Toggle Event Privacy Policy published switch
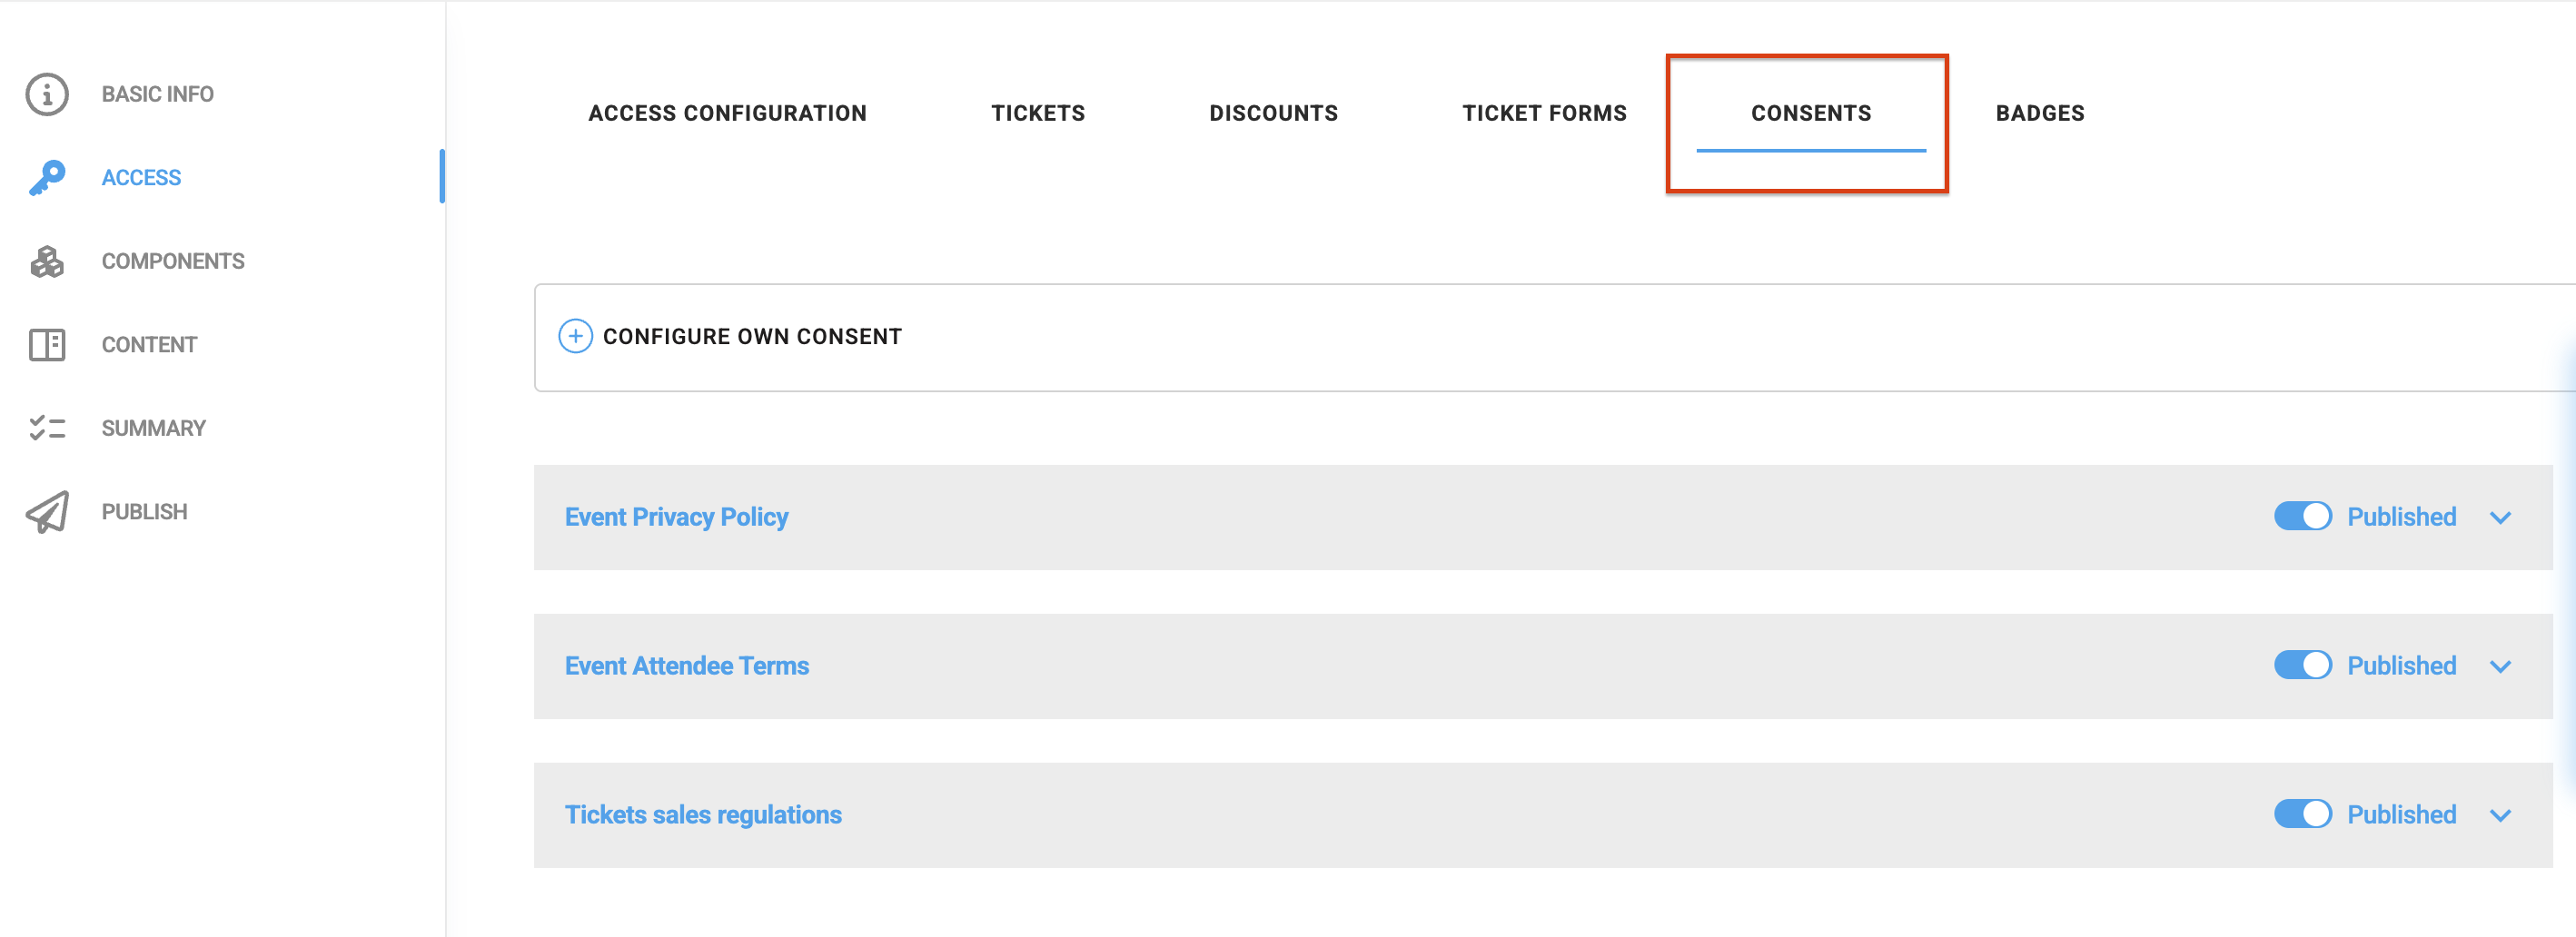Image resolution: width=2576 pixels, height=937 pixels. point(2302,517)
